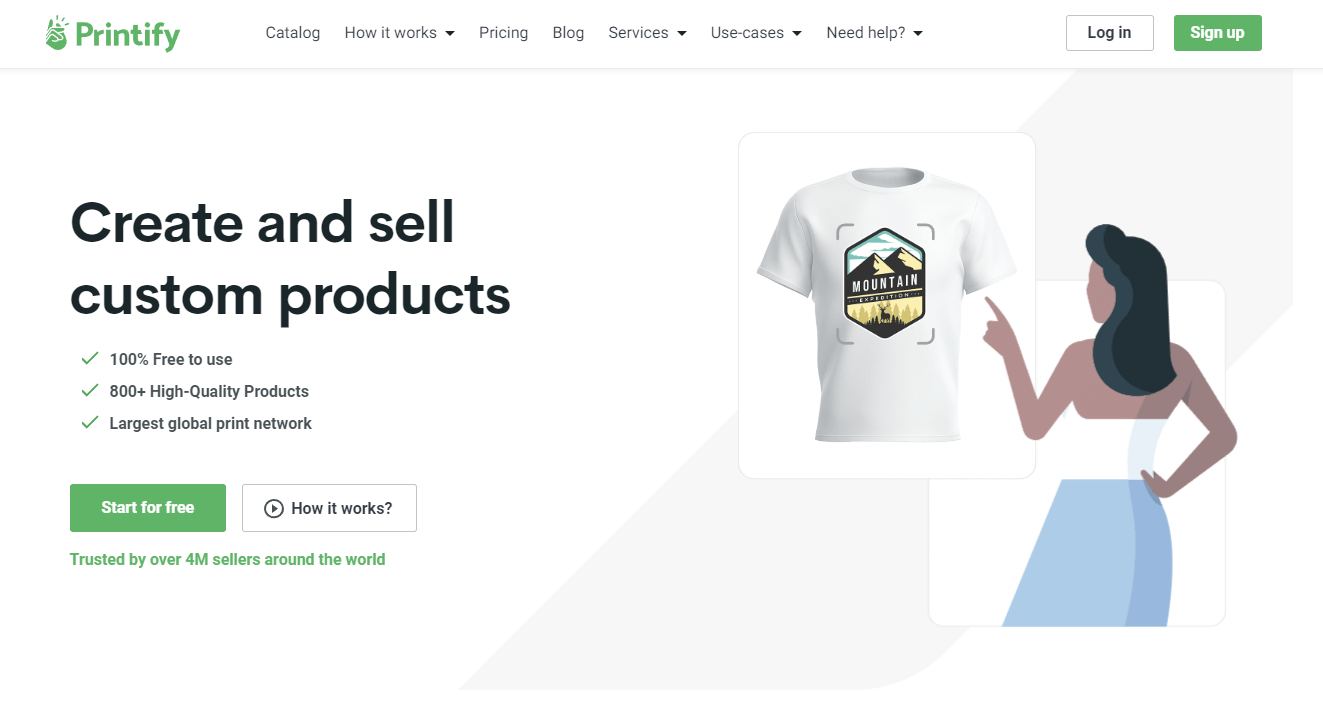
Task: Open the Pricing menu item
Action: (x=503, y=33)
